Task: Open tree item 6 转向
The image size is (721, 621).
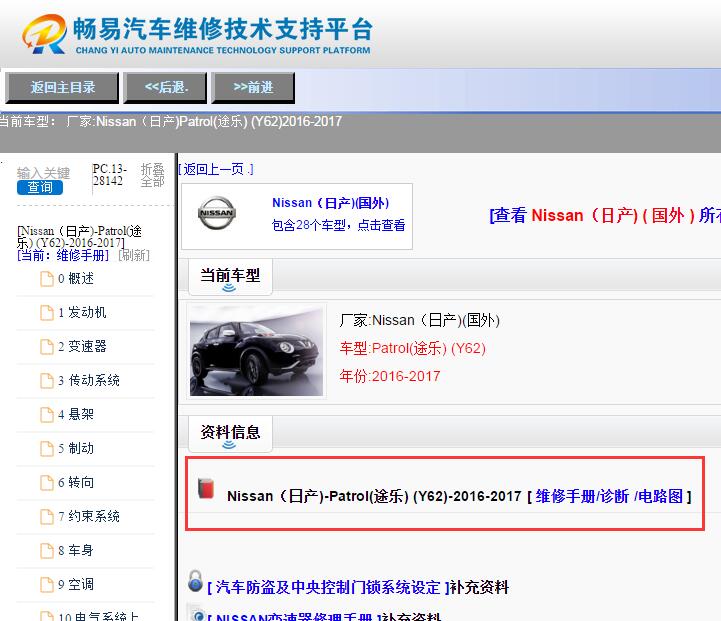Action: click(x=76, y=483)
